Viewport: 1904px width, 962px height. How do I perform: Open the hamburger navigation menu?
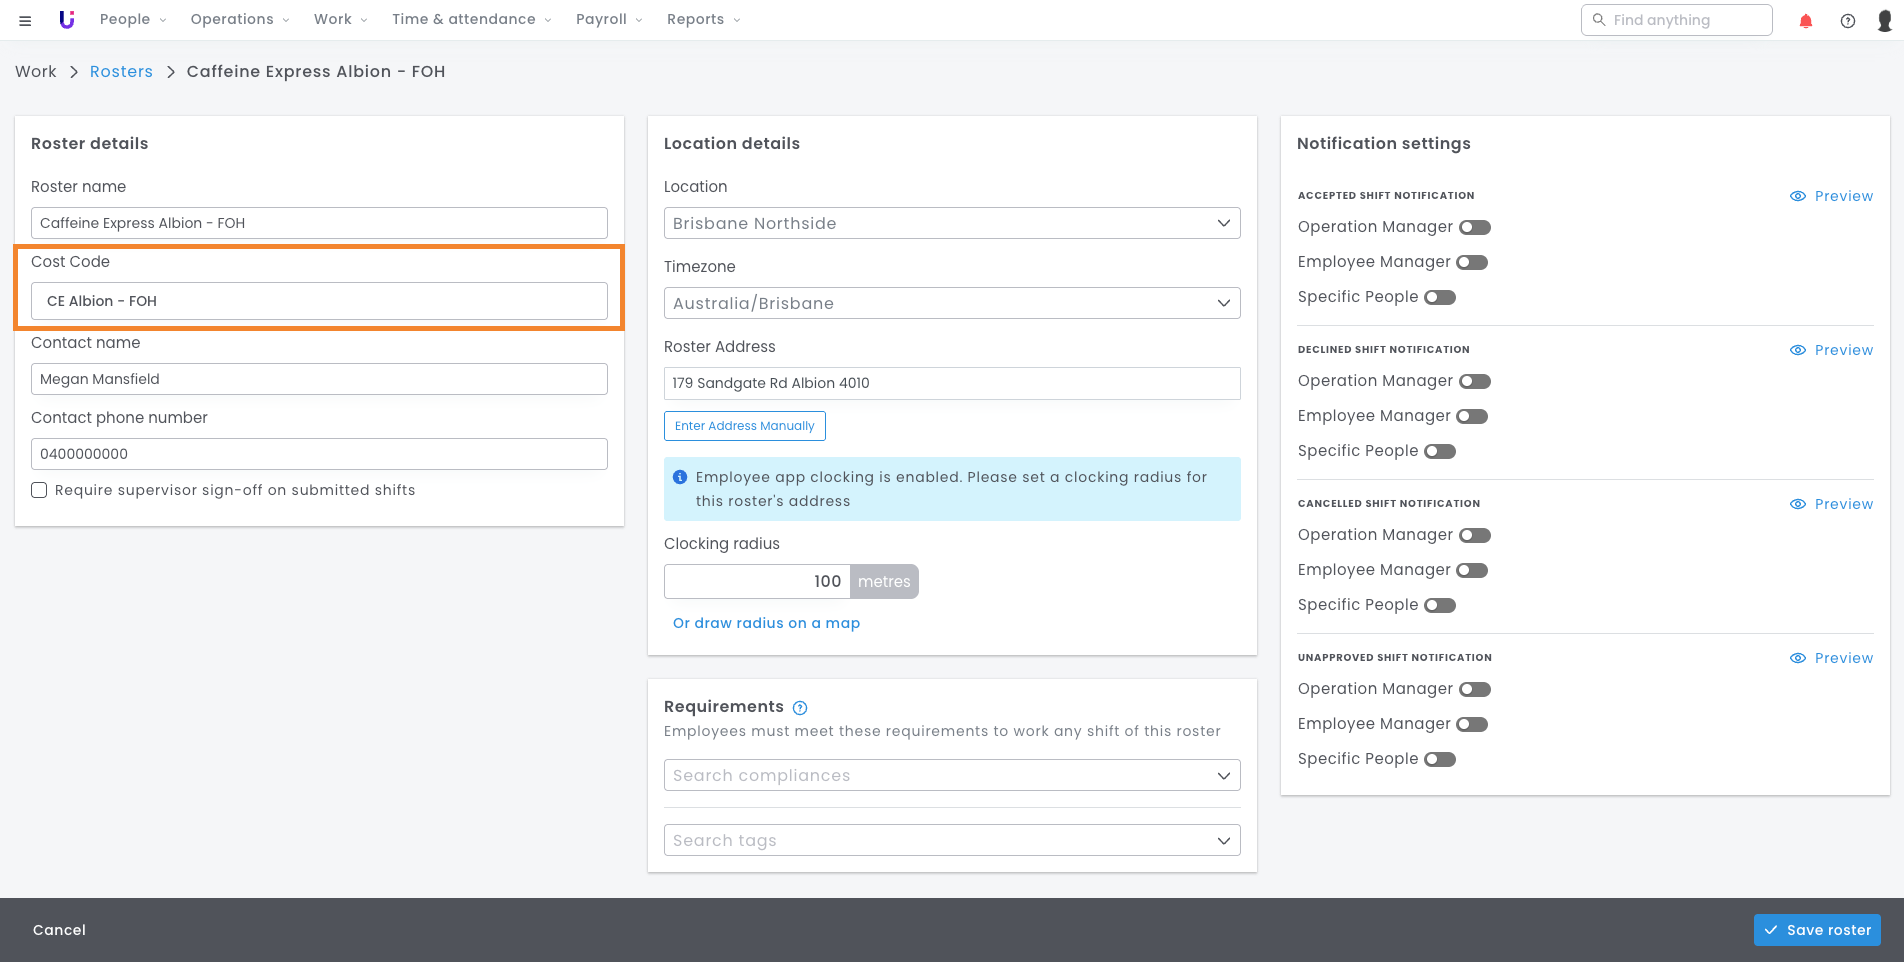pyautogui.click(x=25, y=20)
